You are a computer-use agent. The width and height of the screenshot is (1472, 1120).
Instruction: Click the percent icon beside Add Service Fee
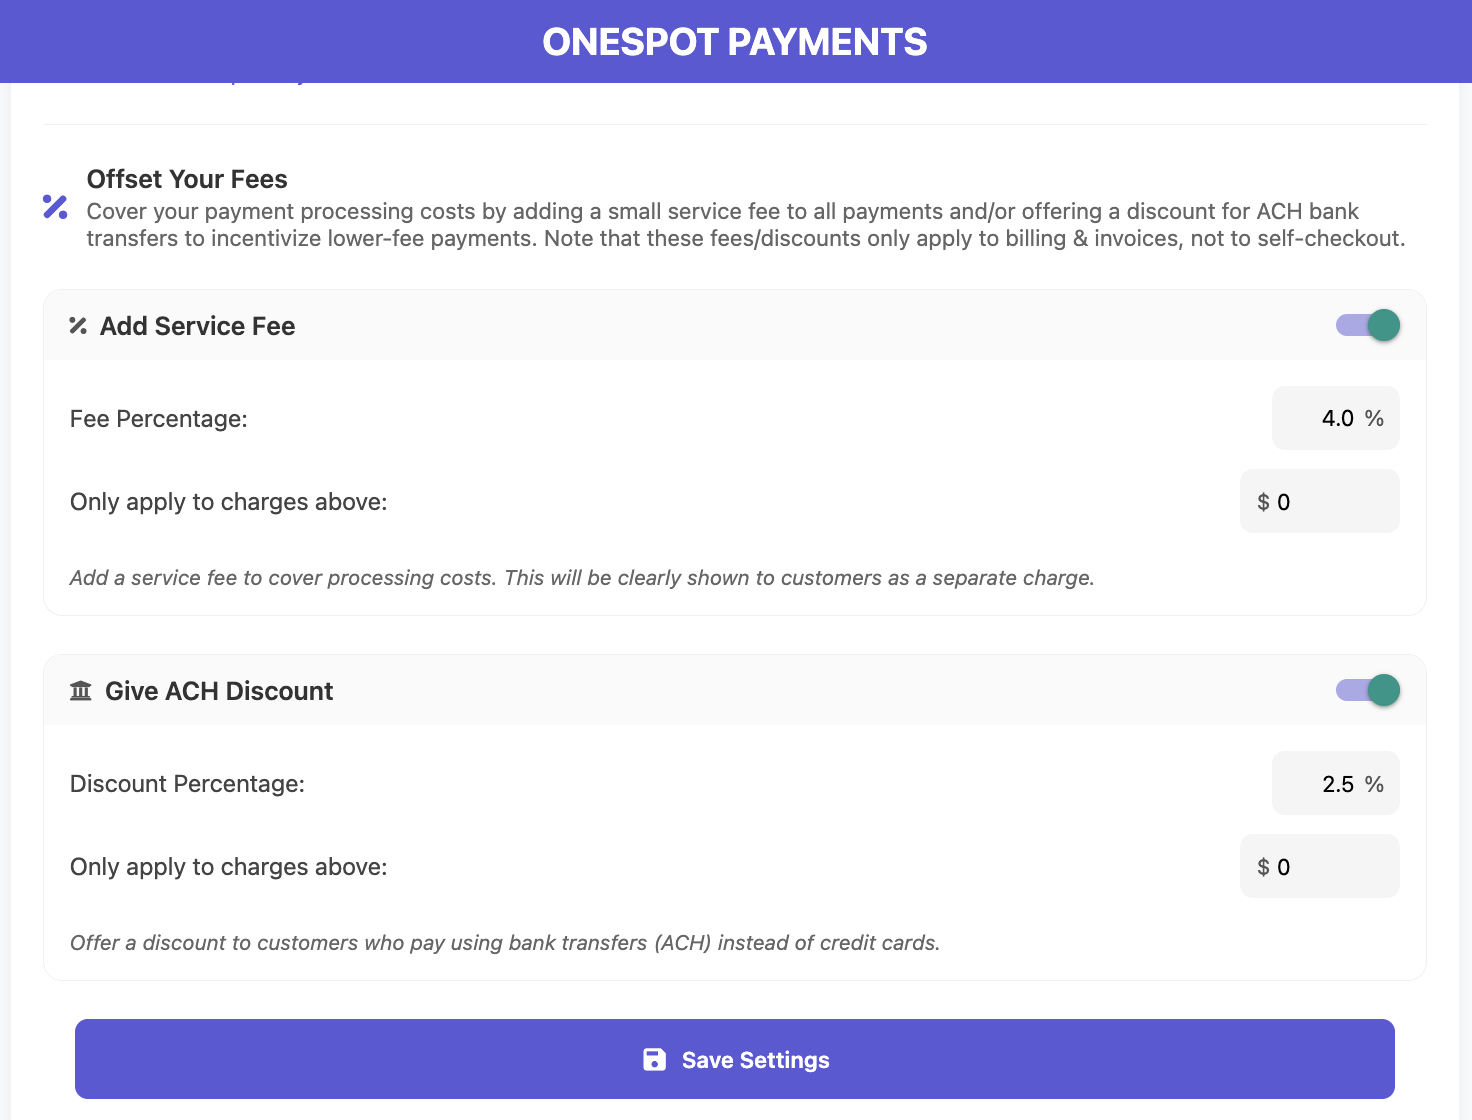[x=78, y=325]
